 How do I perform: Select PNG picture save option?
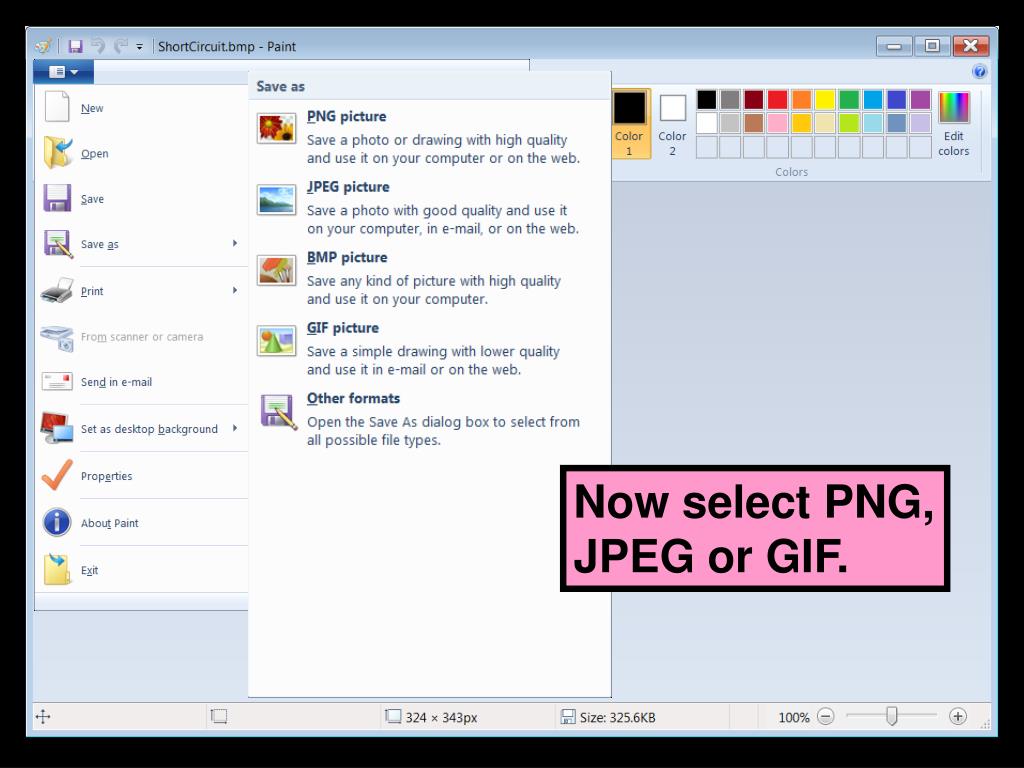(430, 136)
